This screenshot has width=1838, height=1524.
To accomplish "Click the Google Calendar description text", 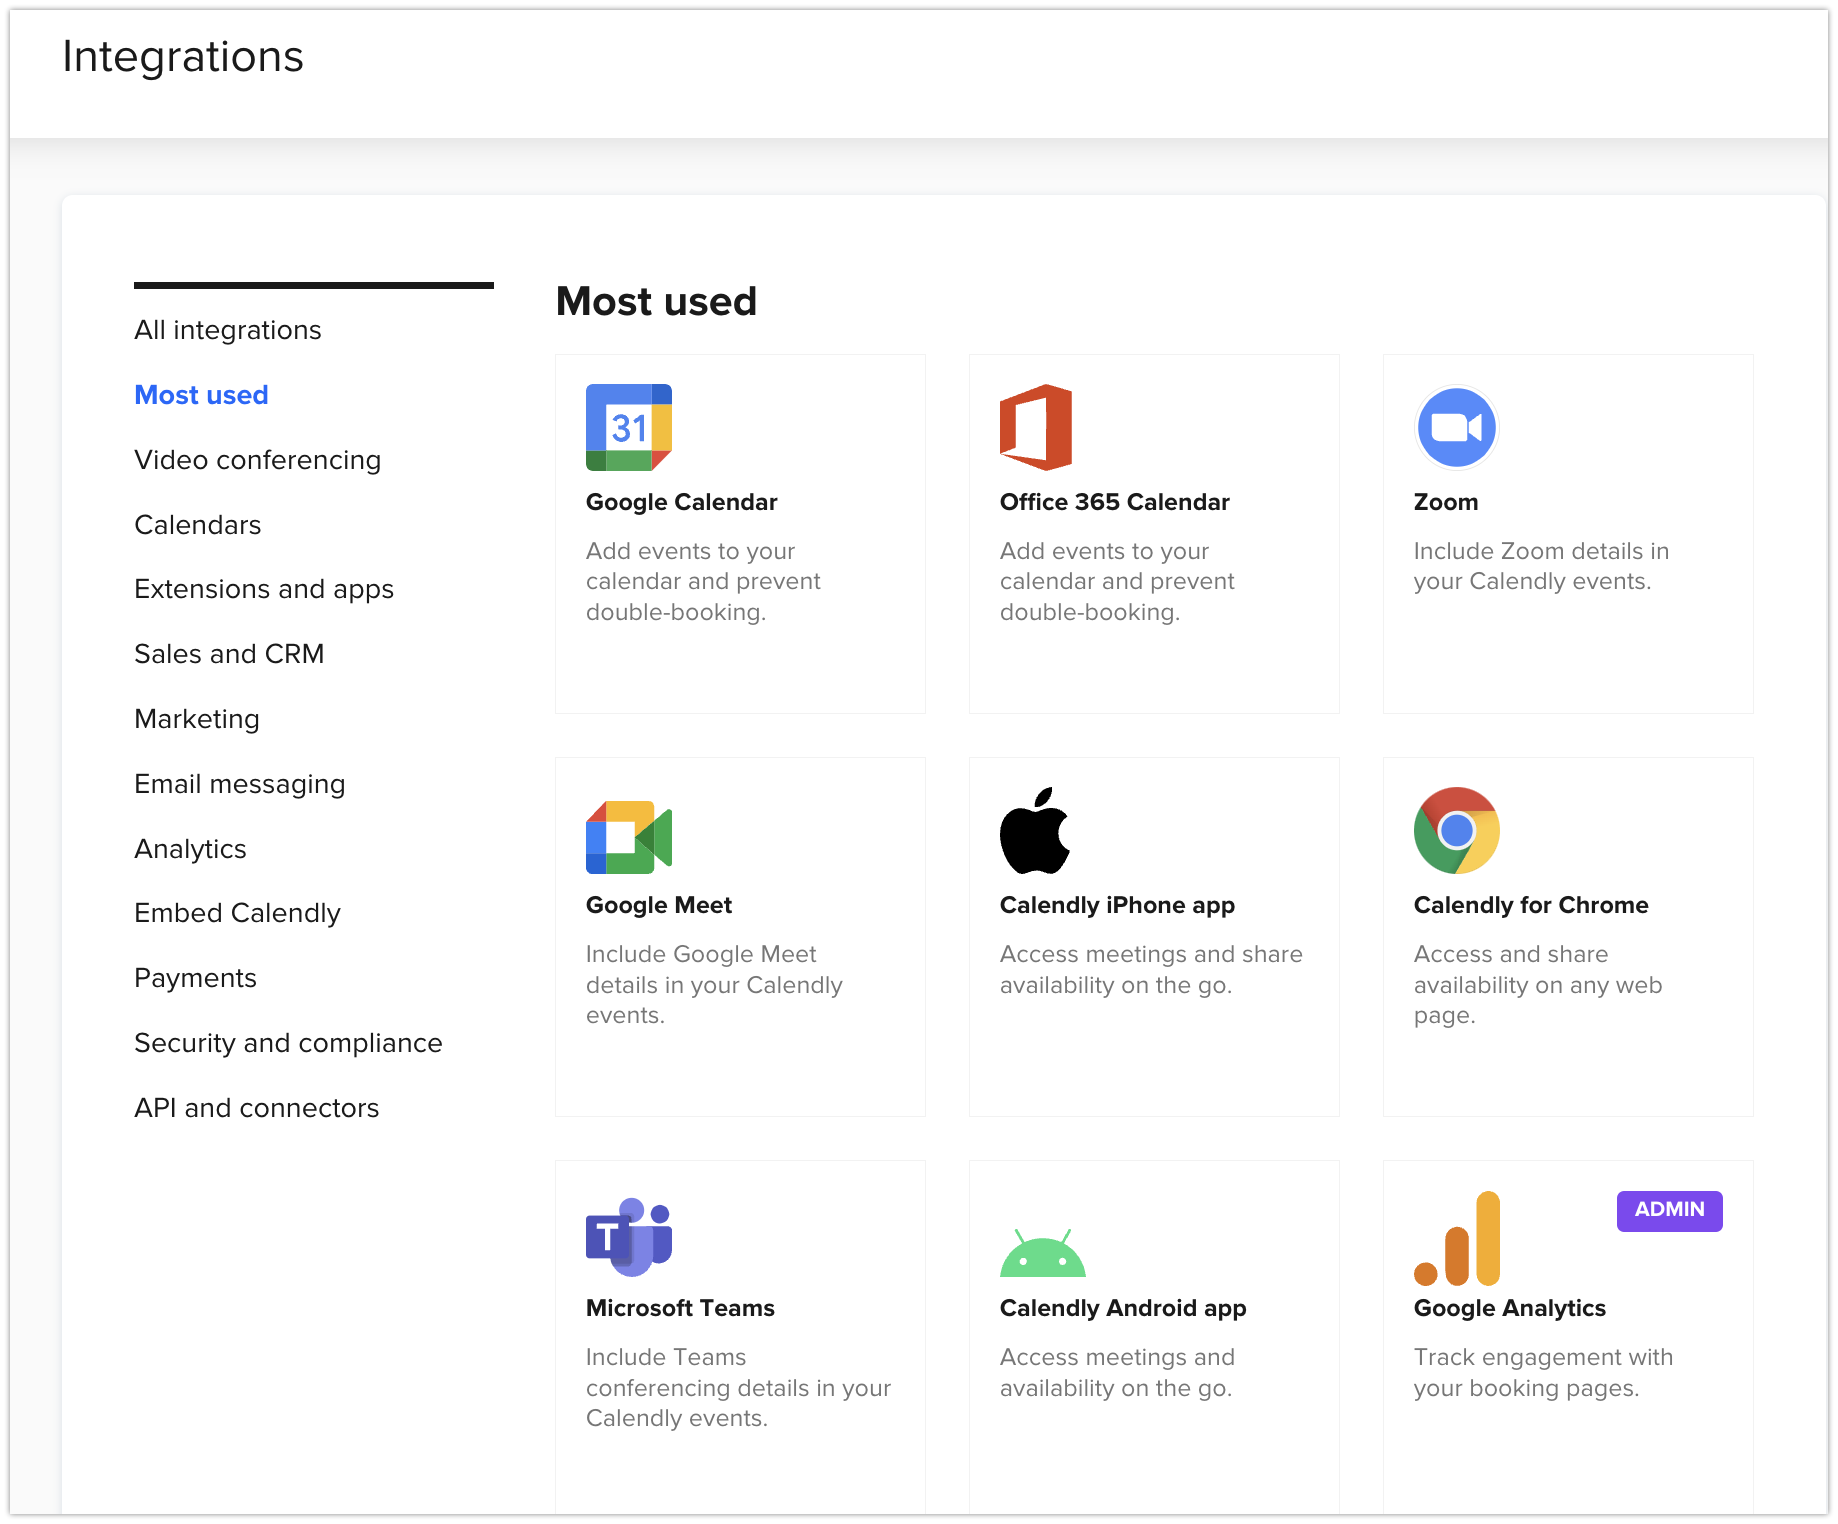I will pyautogui.click(x=703, y=581).
